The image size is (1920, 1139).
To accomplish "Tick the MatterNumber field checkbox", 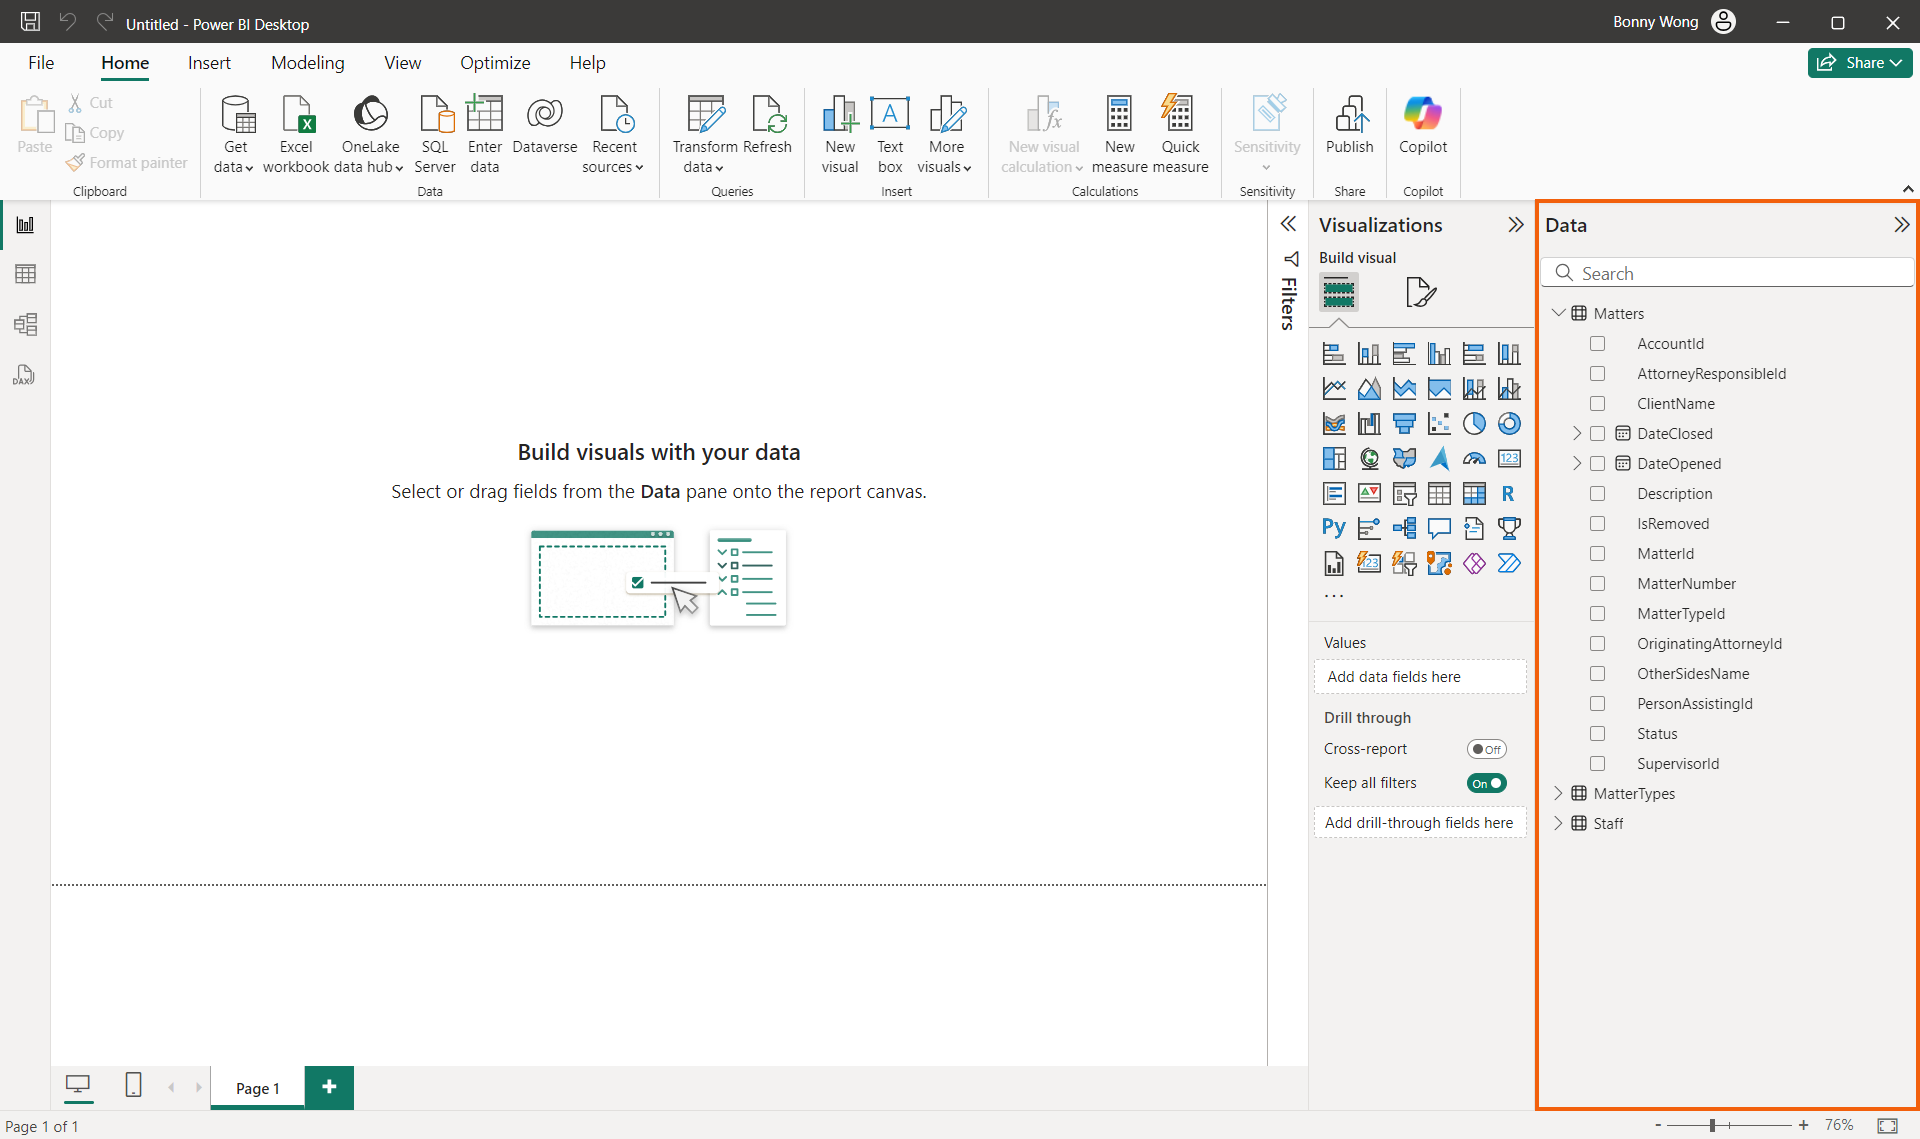I will pos(1597,584).
